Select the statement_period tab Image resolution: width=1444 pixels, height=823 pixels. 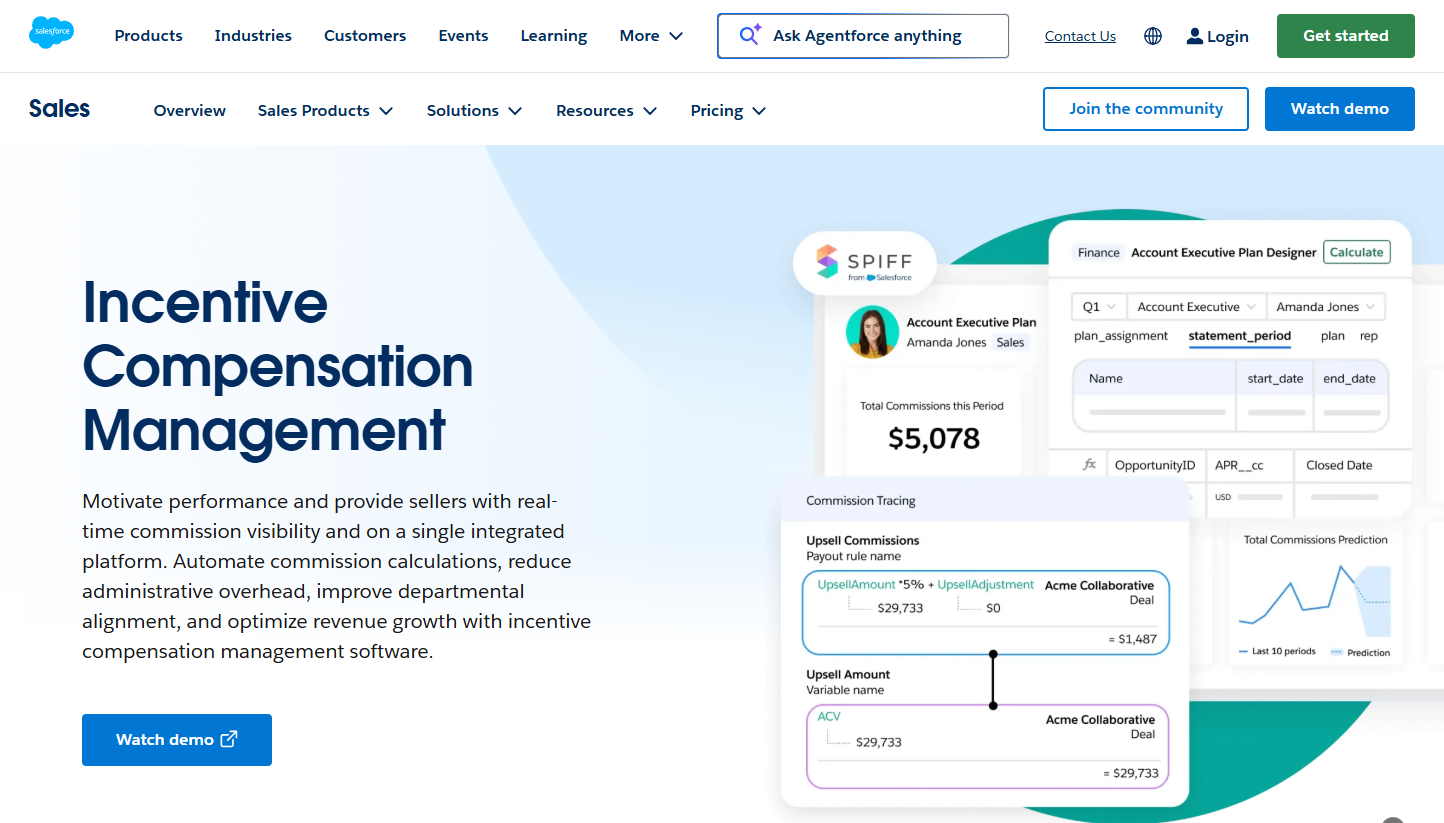click(1240, 336)
